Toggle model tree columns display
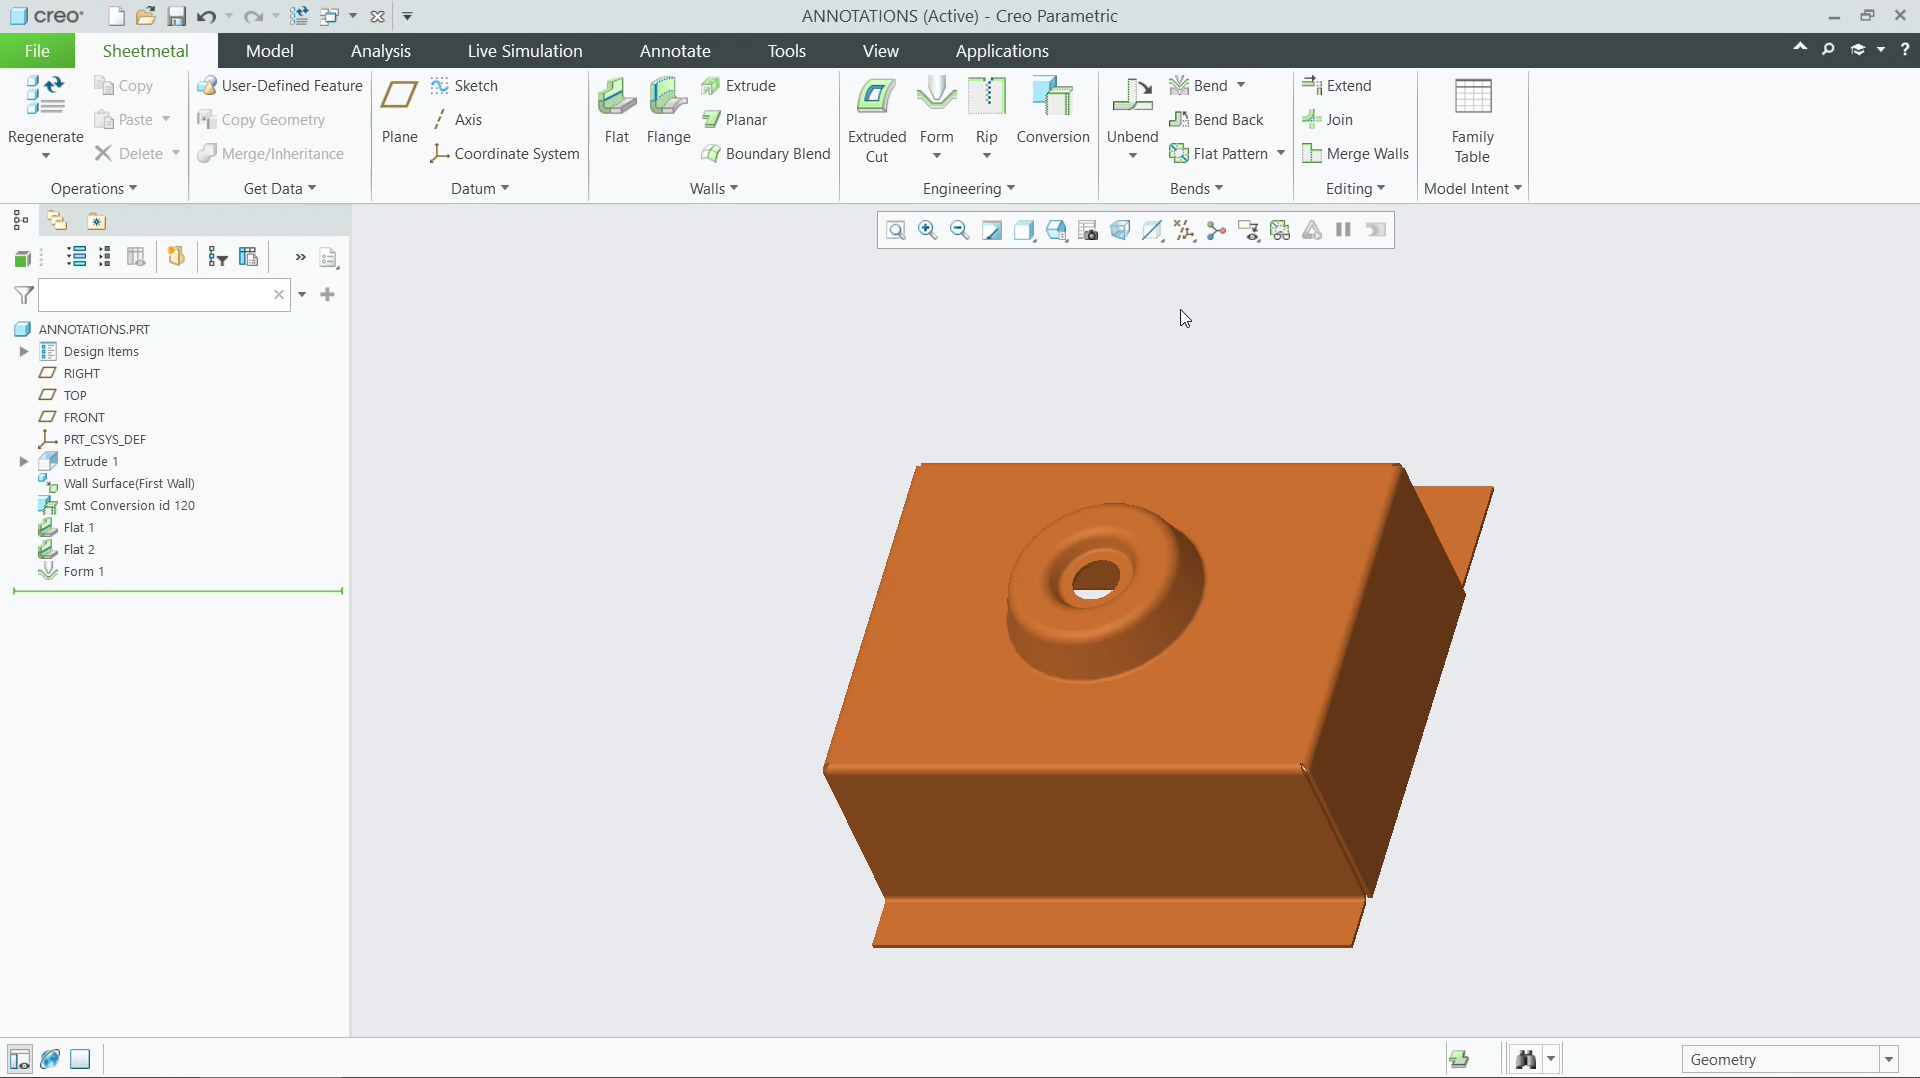 tap(136, 257)
